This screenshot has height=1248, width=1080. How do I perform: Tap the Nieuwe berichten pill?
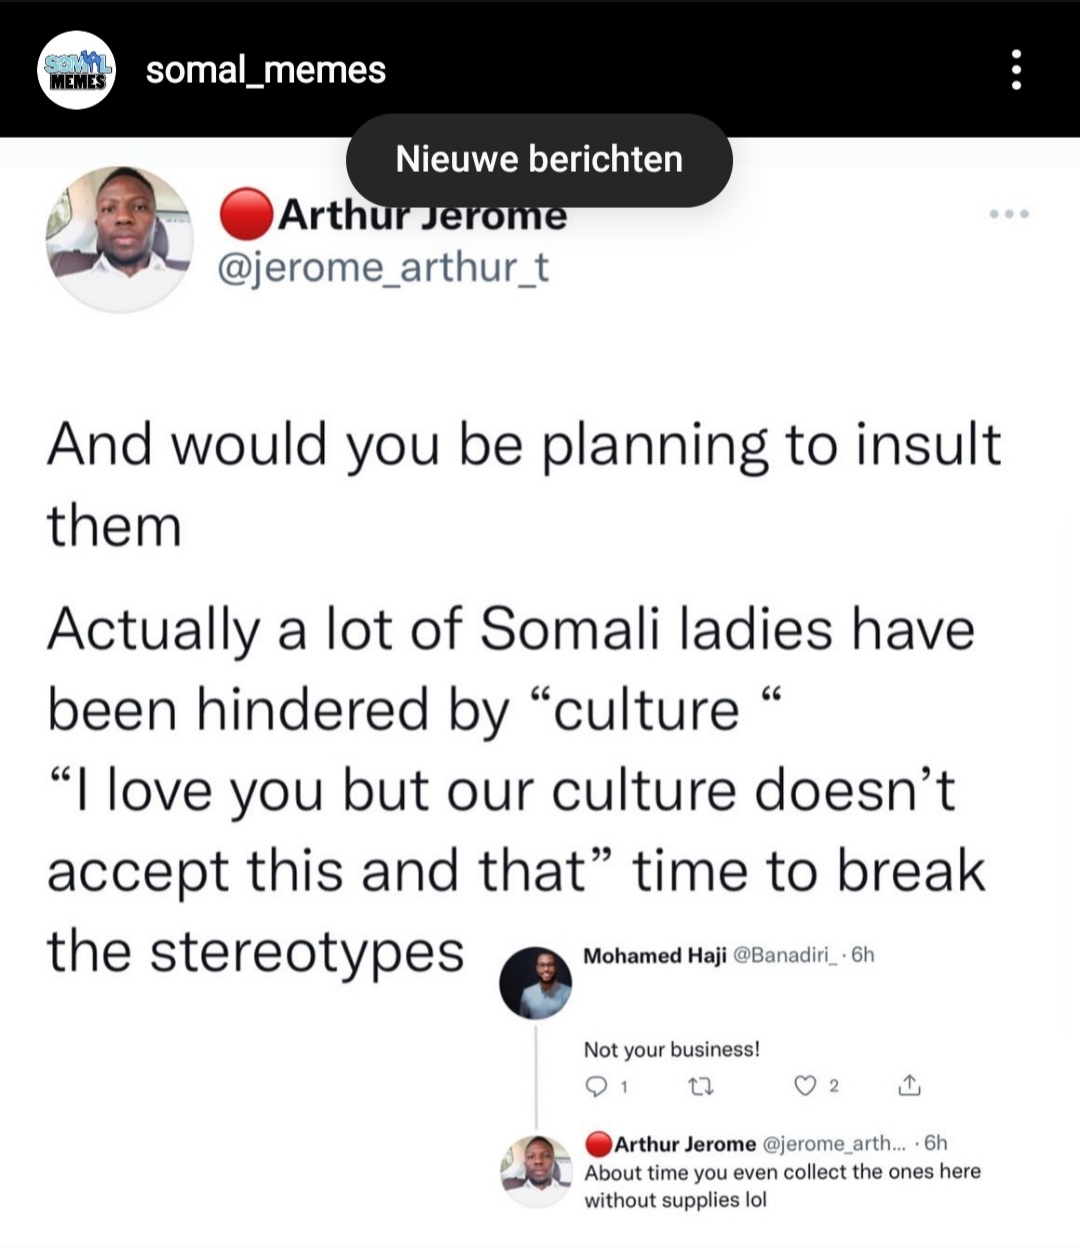539,160
